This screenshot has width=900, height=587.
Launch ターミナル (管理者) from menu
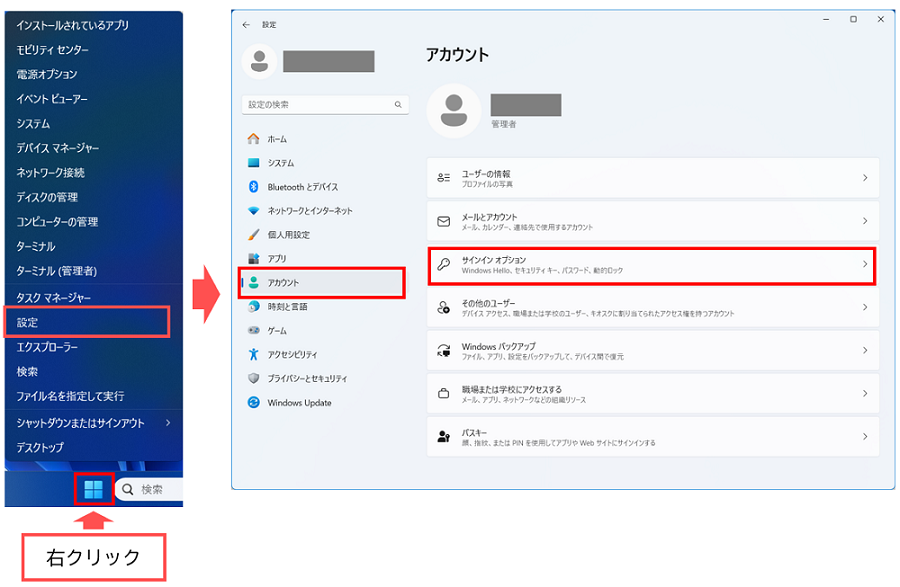click(56, 271)
